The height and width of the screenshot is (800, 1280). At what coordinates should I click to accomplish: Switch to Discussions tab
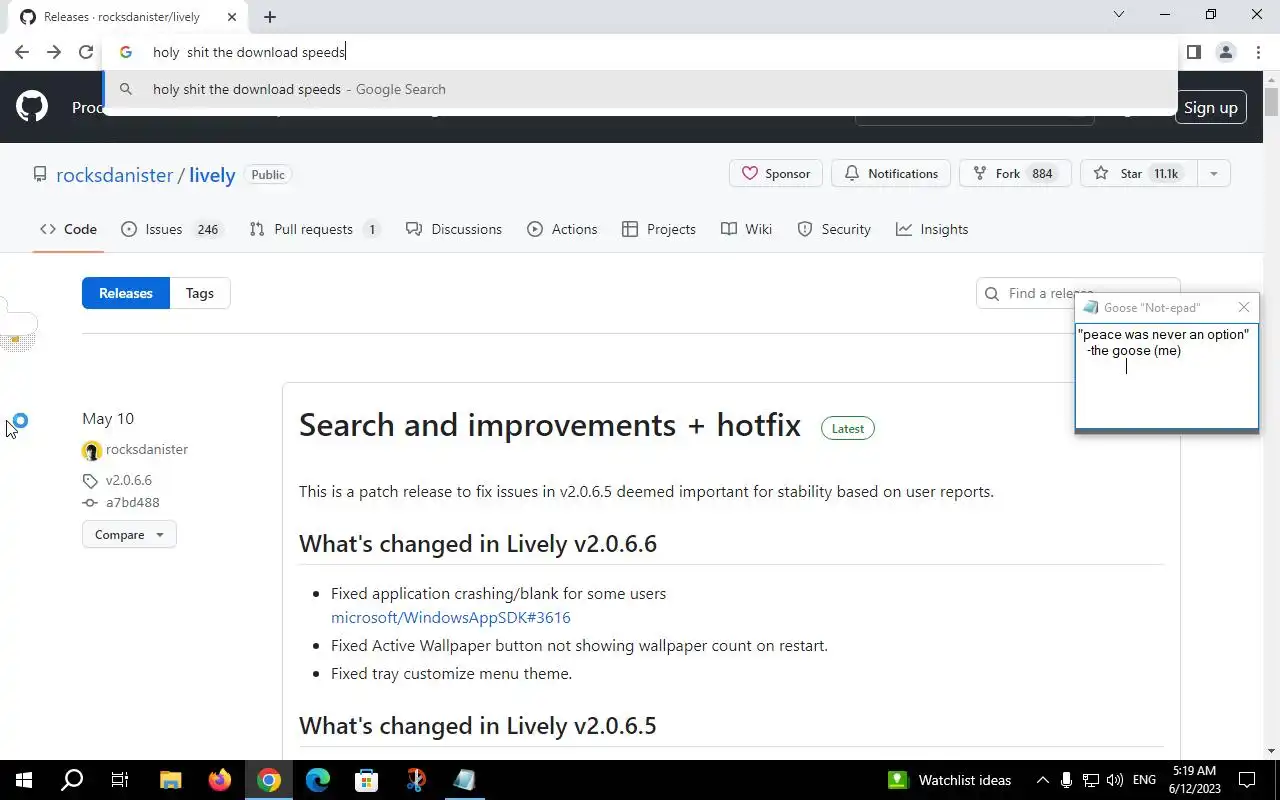tap(454, 229)
